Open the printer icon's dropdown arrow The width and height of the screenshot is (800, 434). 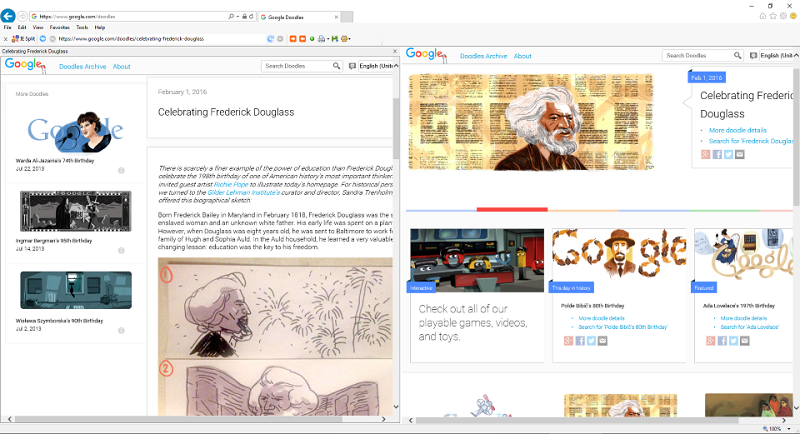tap(327, 39)
